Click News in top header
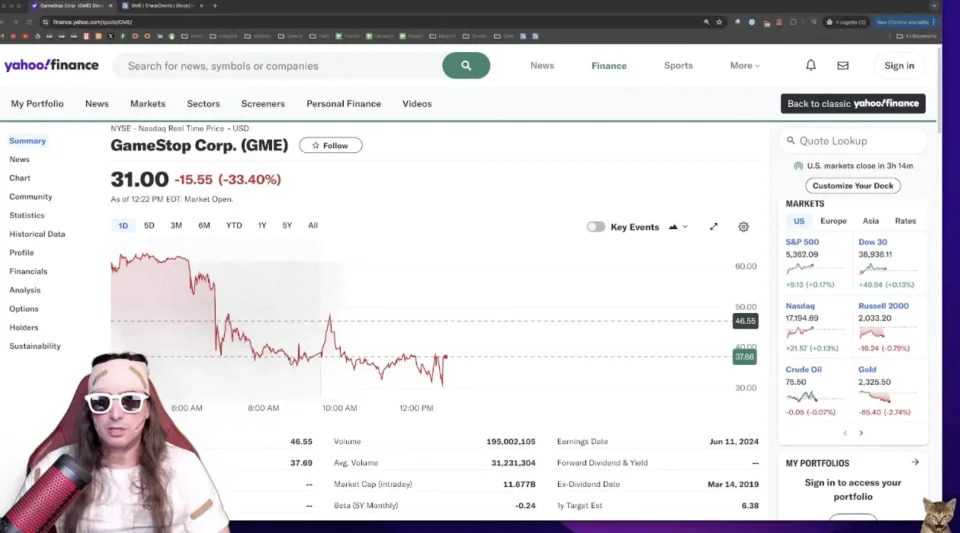The width and height of the screenshot is (960, 533). pyautogui.click(x=542, y=65)
